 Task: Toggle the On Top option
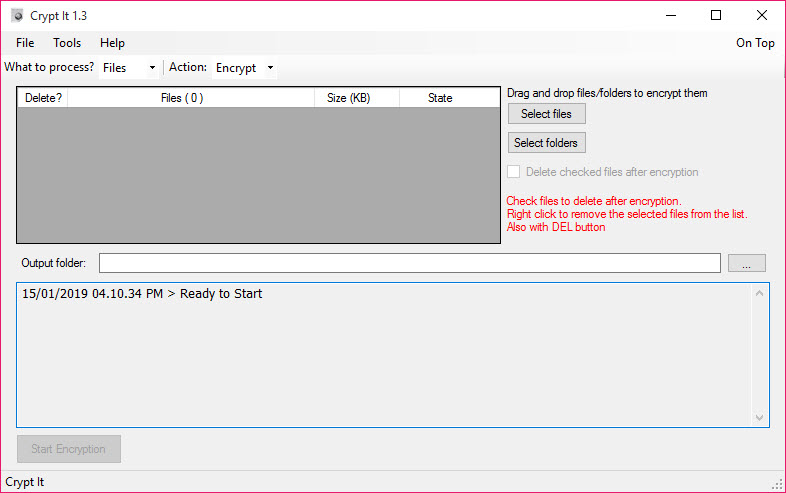pyautogui.click(x=755, y=43)
